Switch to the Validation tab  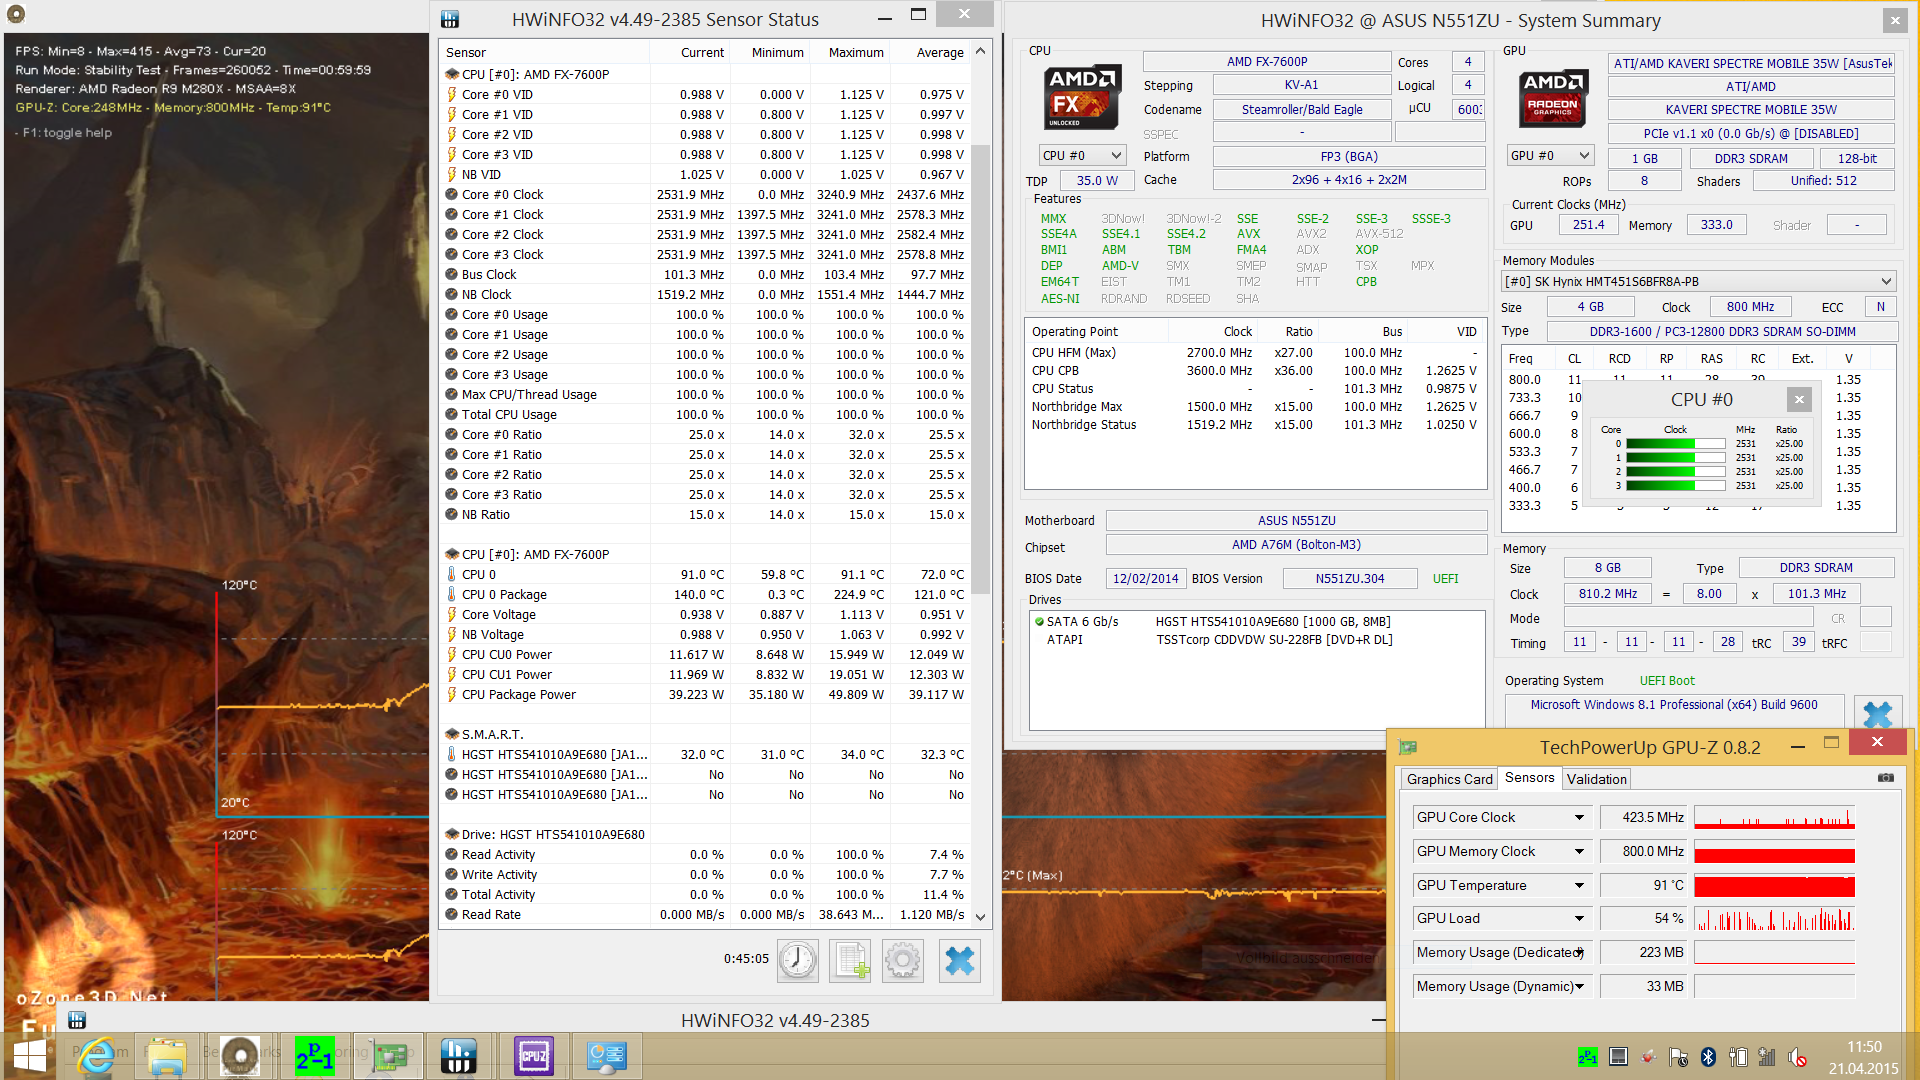(x=1596, y=779)
